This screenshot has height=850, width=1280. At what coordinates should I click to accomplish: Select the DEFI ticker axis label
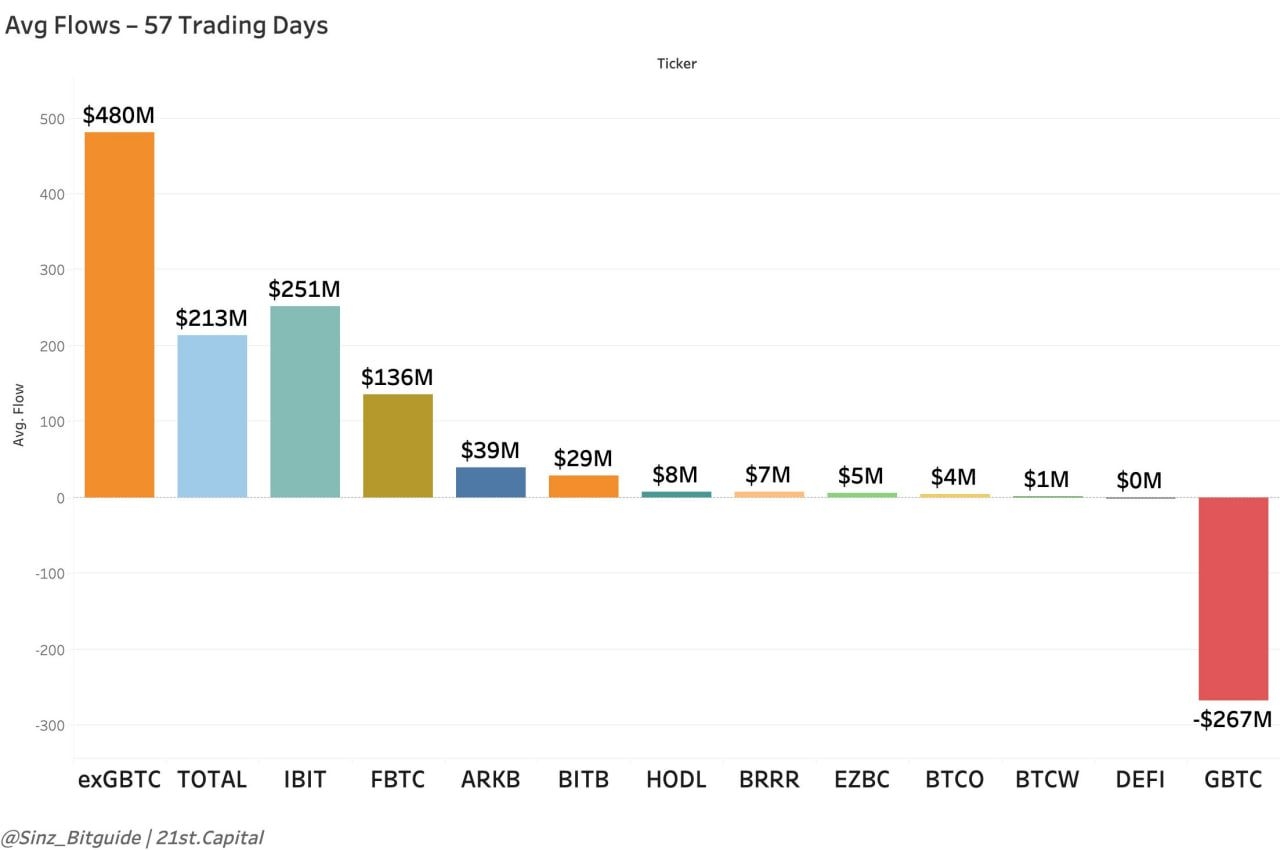coord(1140,780)
